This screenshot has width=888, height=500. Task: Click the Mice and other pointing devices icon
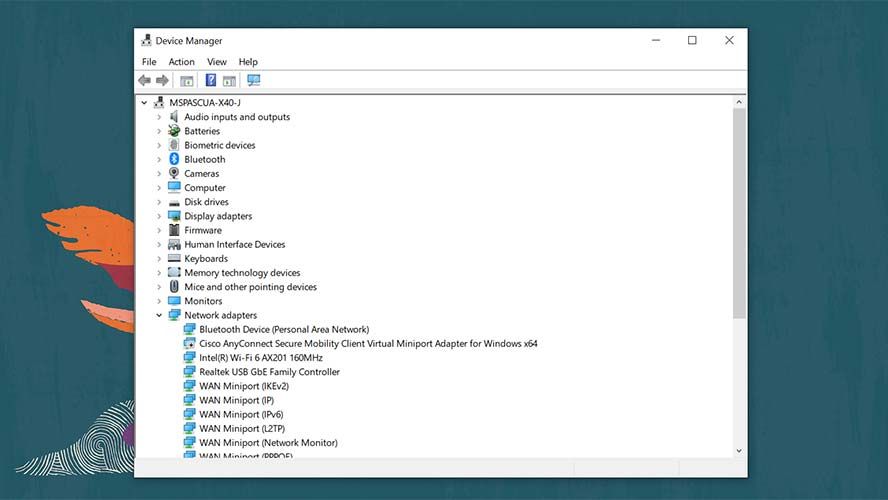tap(174, 287)
